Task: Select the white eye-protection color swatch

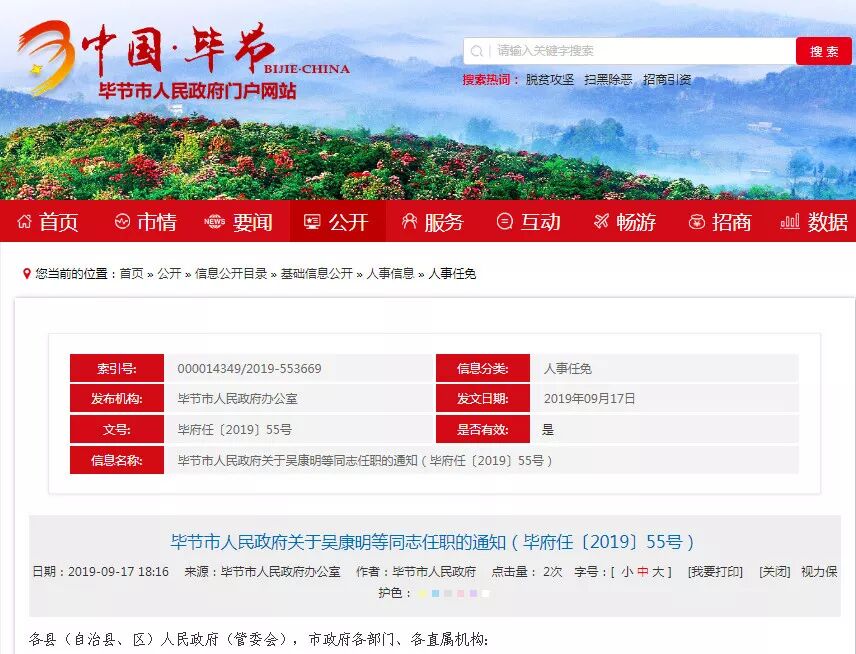Action: coord(486,593)
